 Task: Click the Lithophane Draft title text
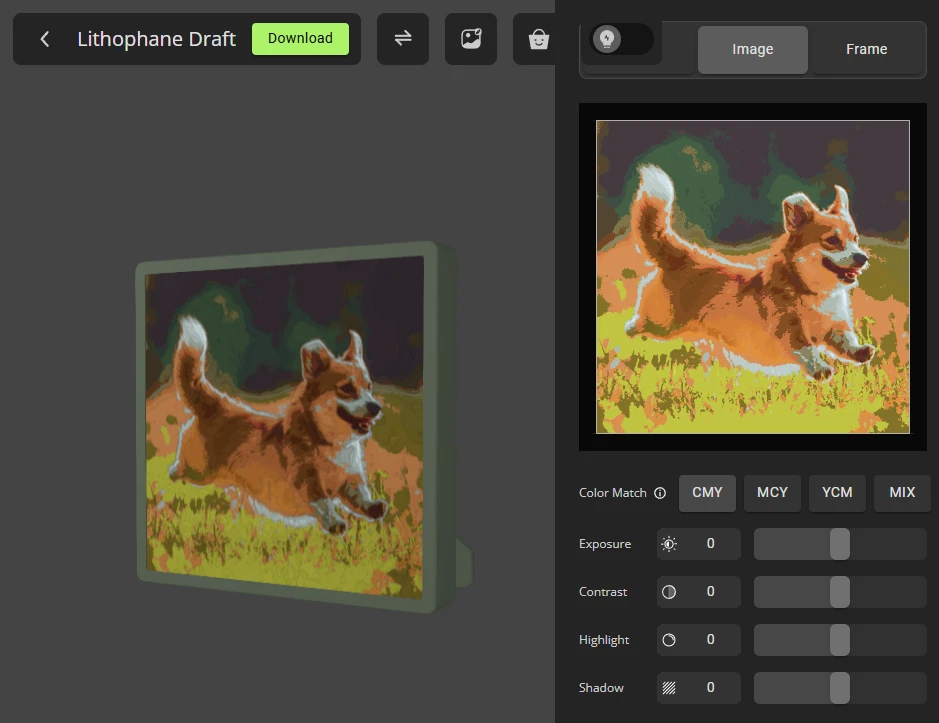point(156,39)
